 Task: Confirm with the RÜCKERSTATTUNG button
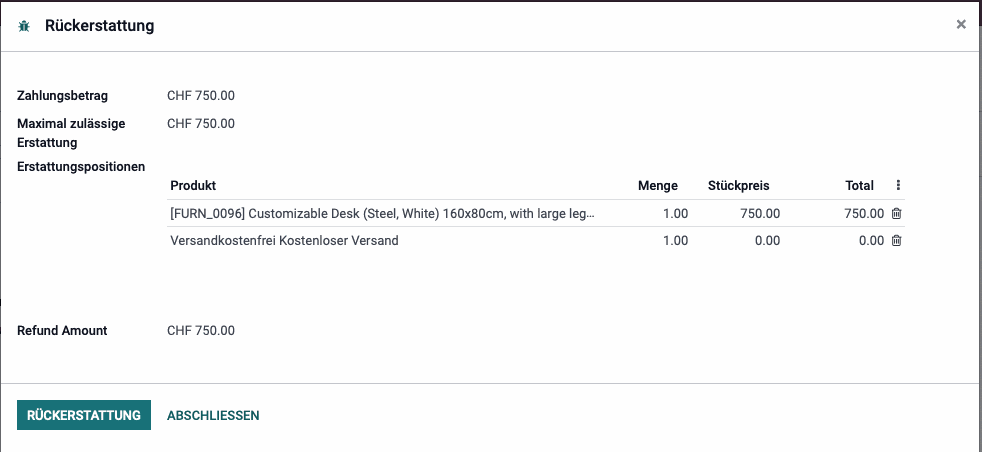coord(84,415)
